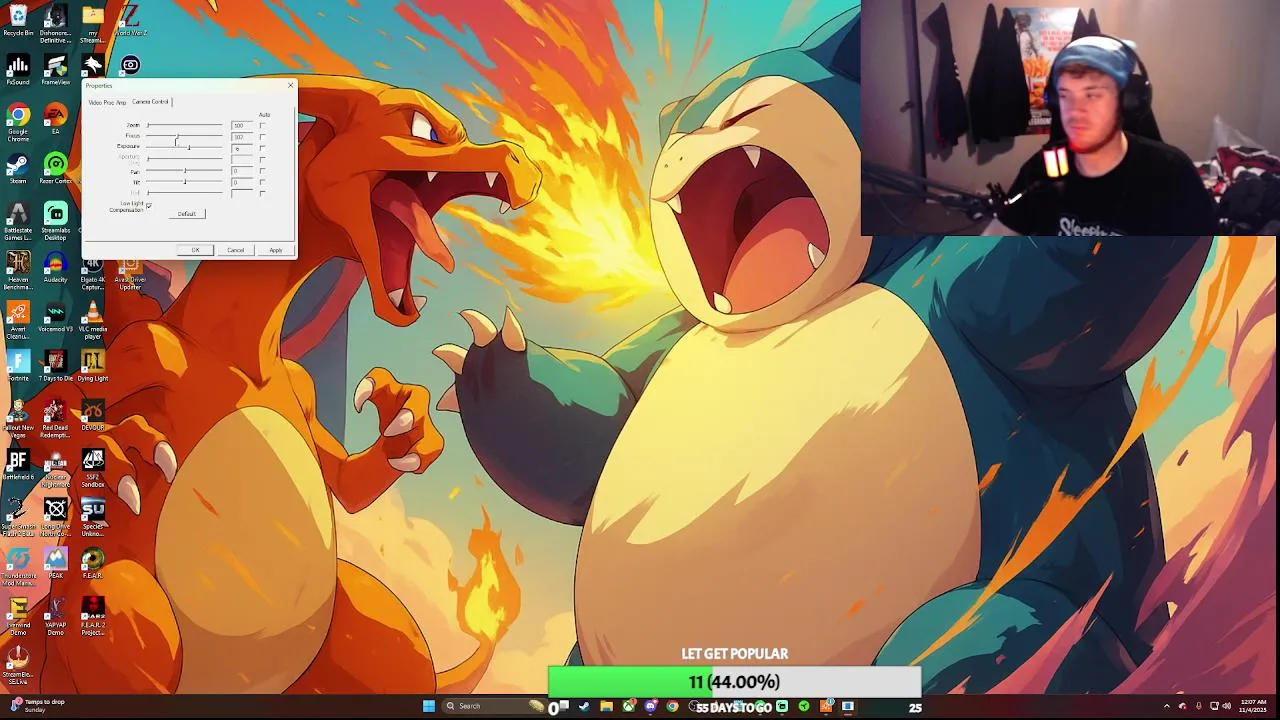Open the DEVOUR desktop shortcut
Image resolution: width=1280 pixels, height=720 pixels.
[x=93, y=414]
